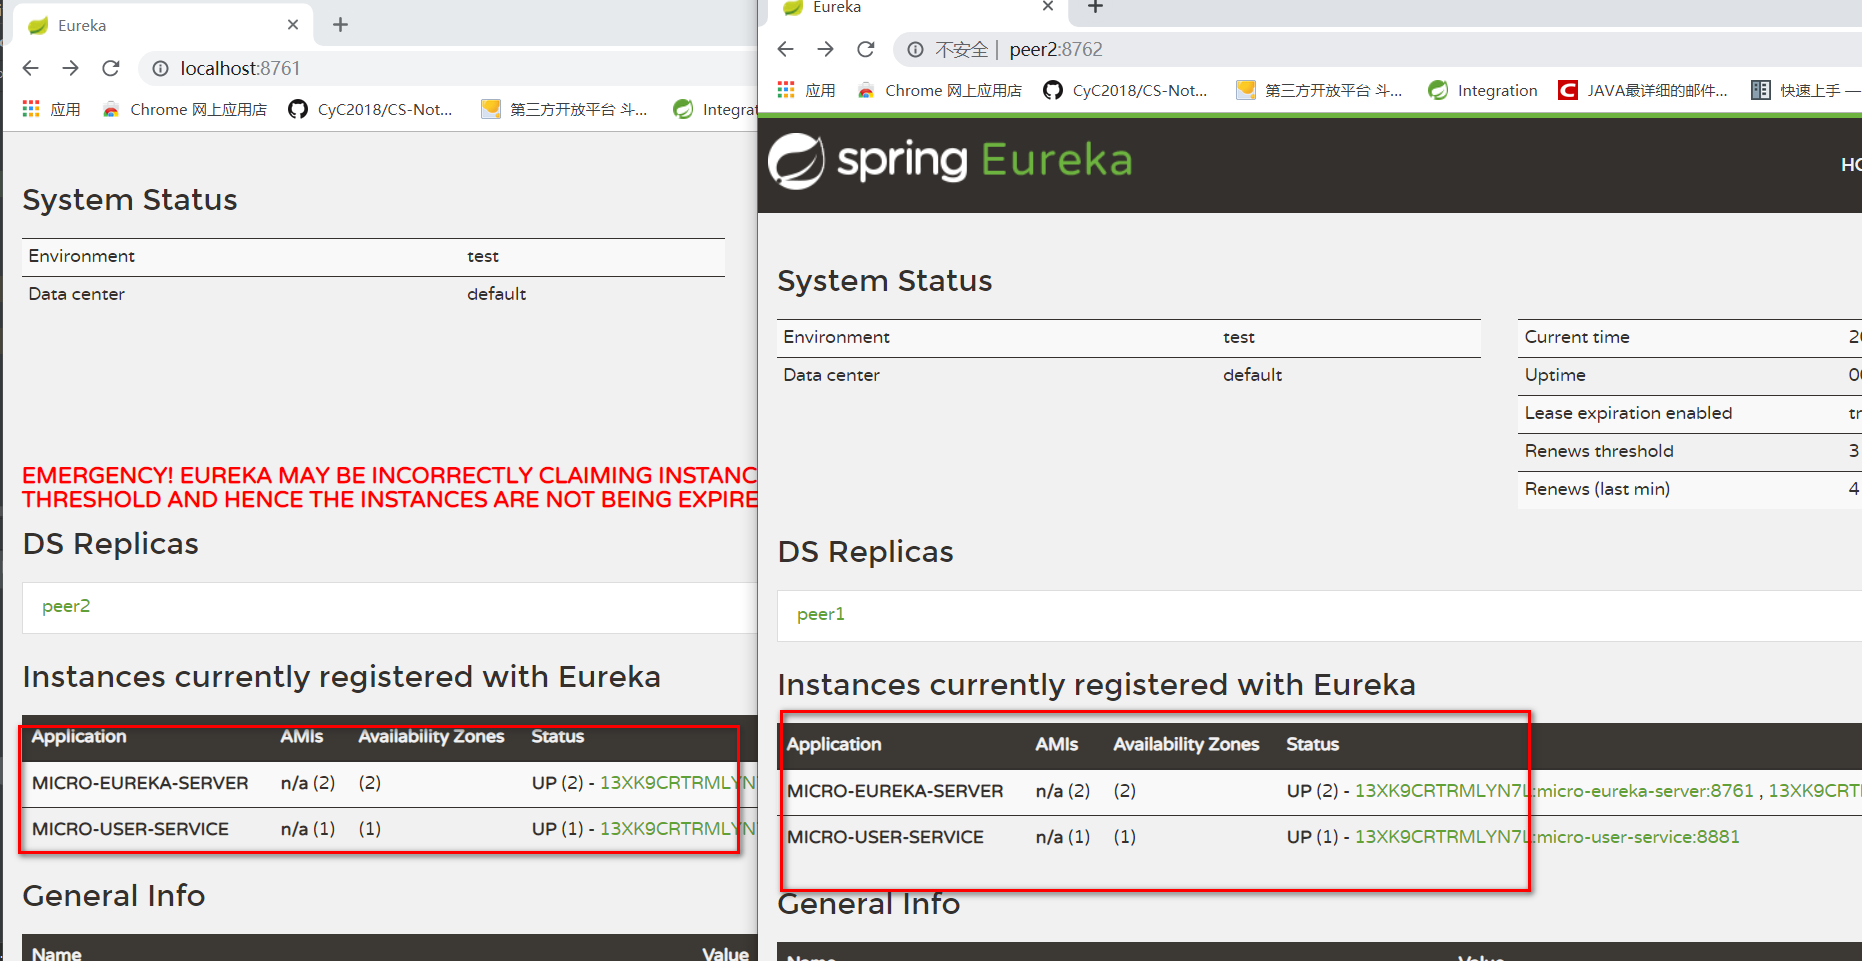This screenshot has width=1862, height=961.
Task: Go forward in the peer2:8762 window
Action: click(826, 49)
